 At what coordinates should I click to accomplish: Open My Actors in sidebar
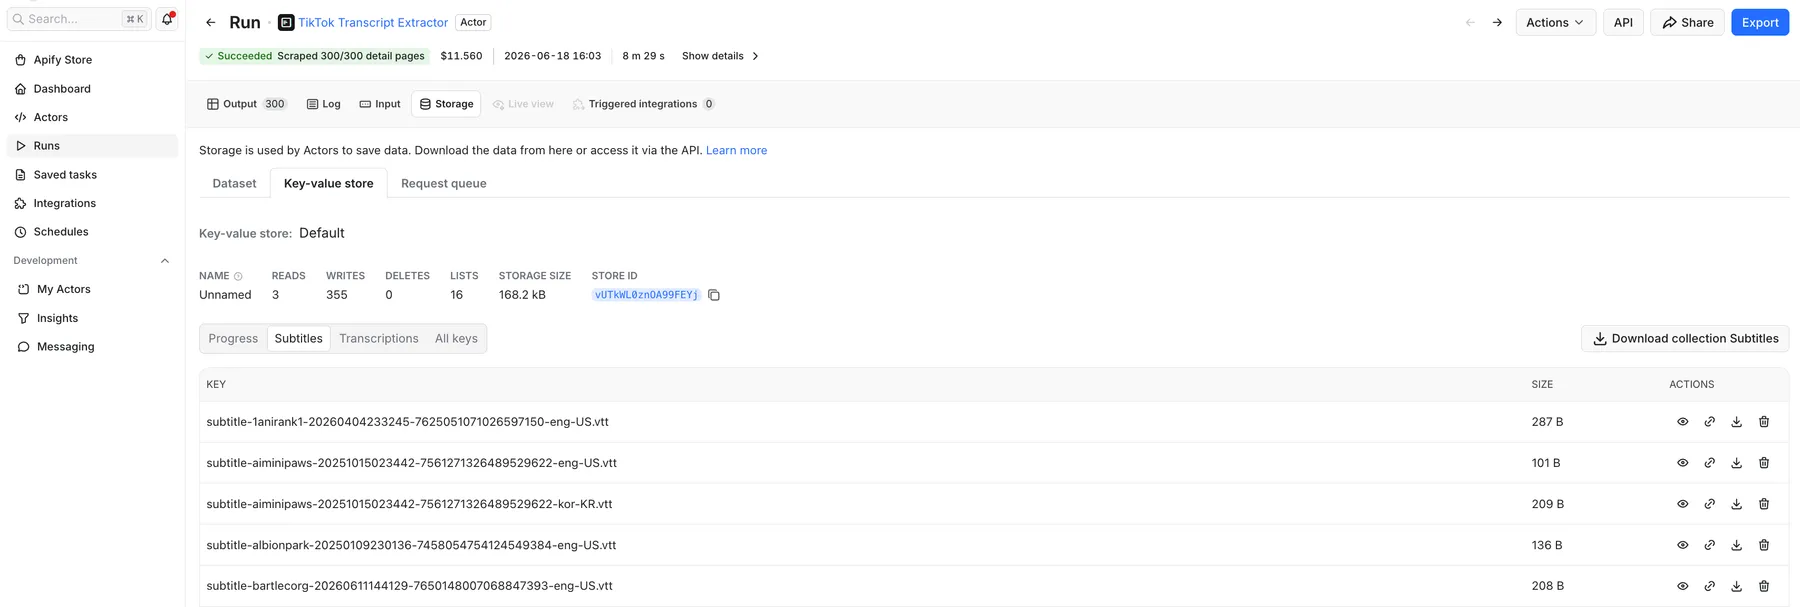pyautogui.click(x=92, y=289)
